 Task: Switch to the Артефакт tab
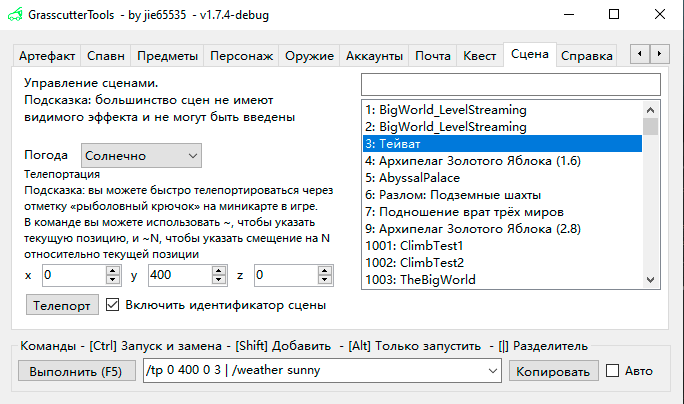click(x=47, y=56)
